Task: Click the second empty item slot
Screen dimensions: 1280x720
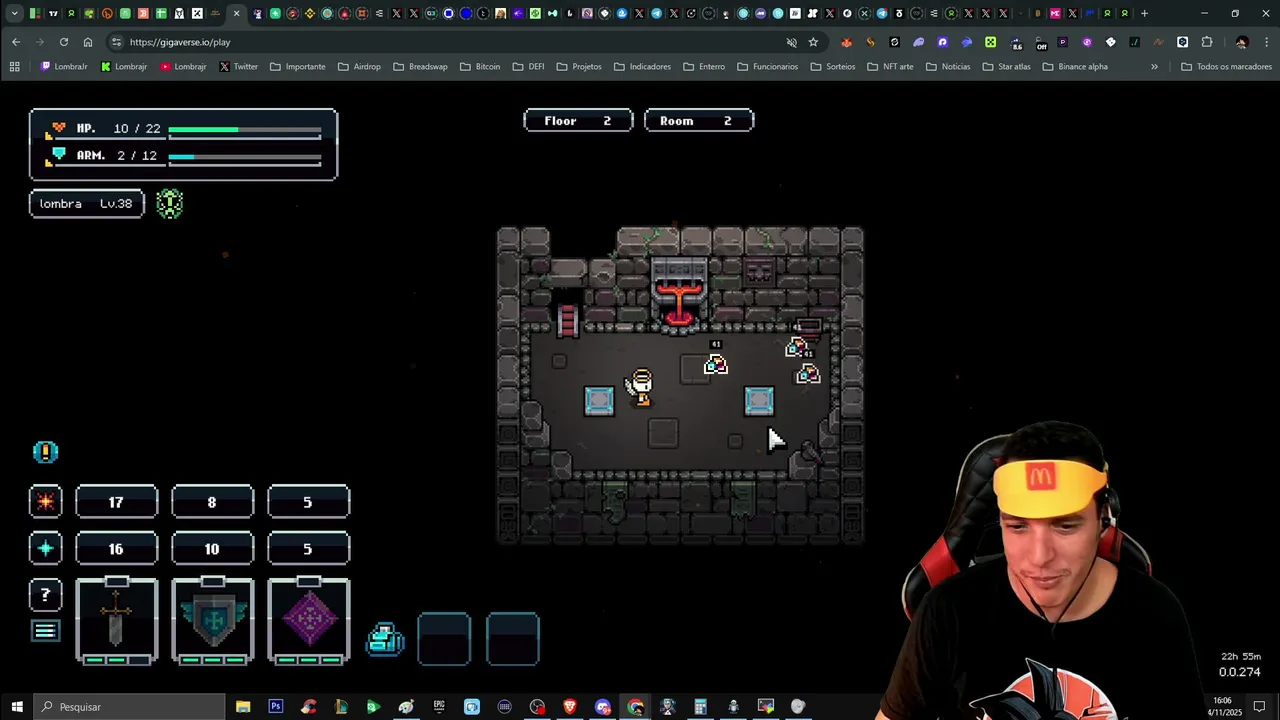Action: click(513, 639)
